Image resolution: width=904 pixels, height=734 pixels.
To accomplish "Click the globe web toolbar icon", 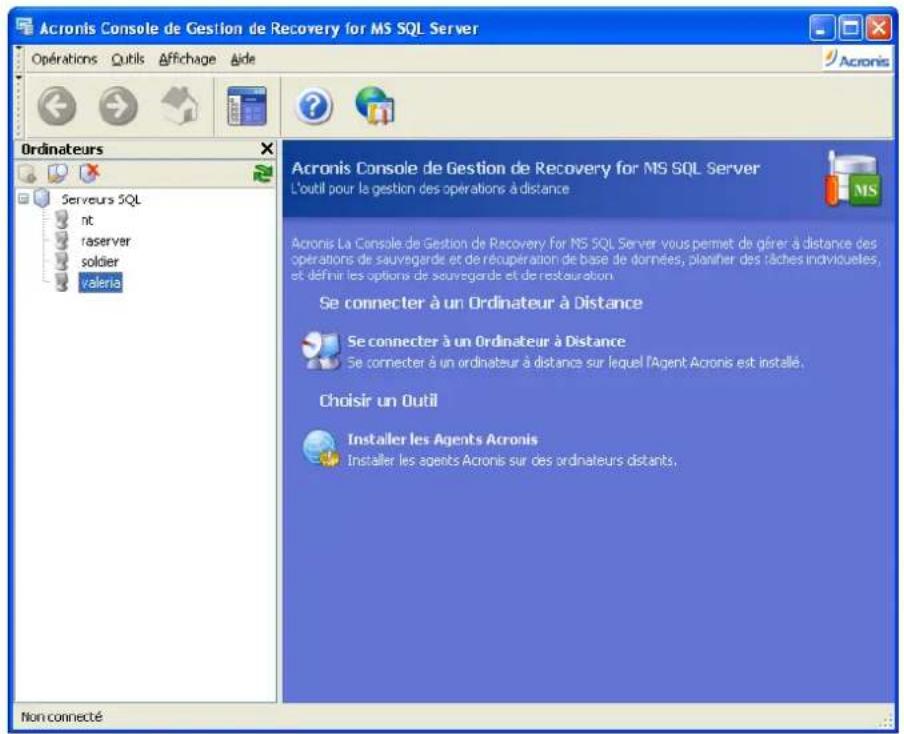I will [375, 106].
